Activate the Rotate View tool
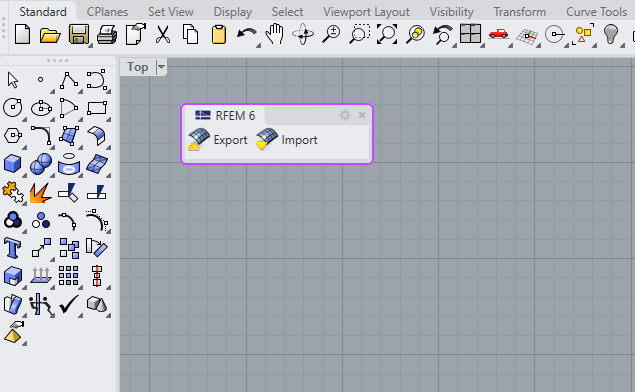The width and height of the screenshot is (635, 392). (303, 34)
